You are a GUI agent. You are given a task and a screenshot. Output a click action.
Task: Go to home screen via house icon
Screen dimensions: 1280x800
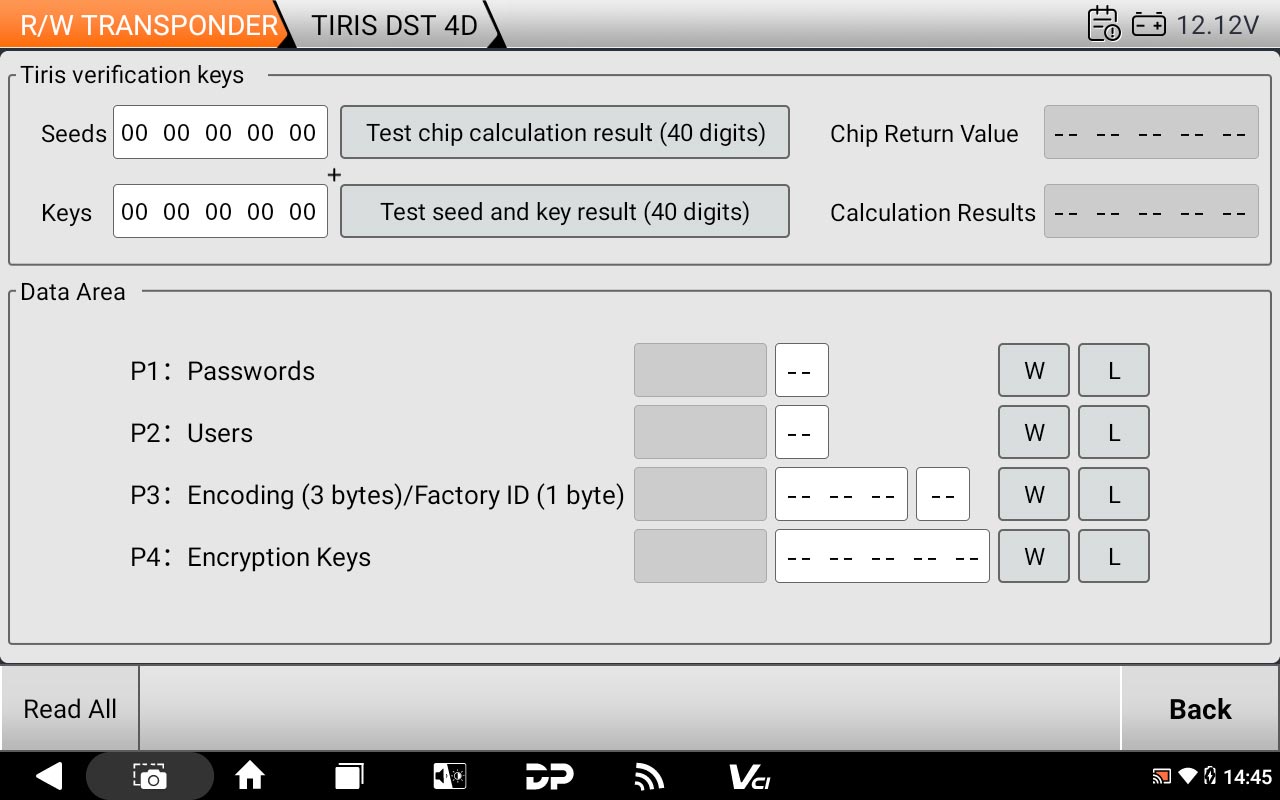(249, 776)
